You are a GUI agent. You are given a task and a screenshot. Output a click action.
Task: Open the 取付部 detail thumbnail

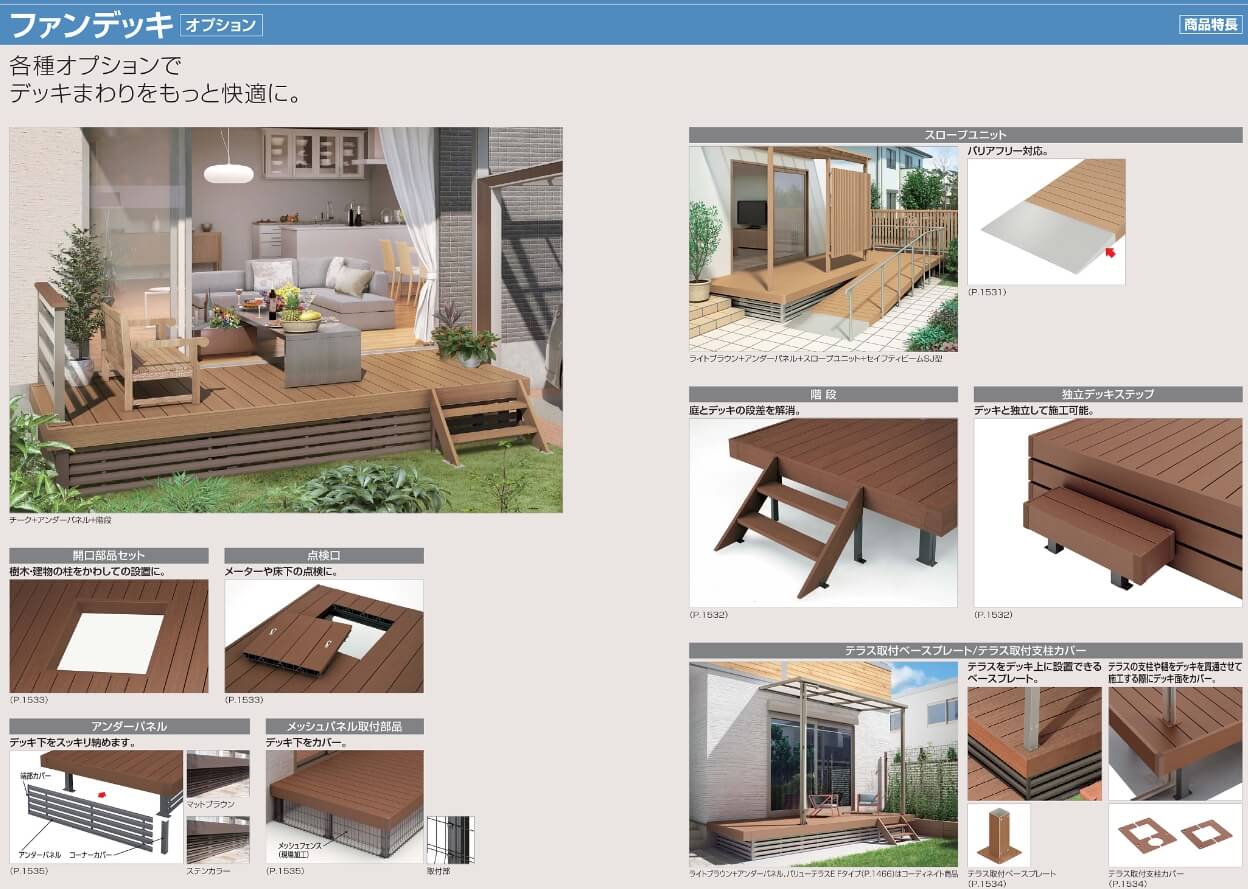pyautogui.click(x=451, y=840)
